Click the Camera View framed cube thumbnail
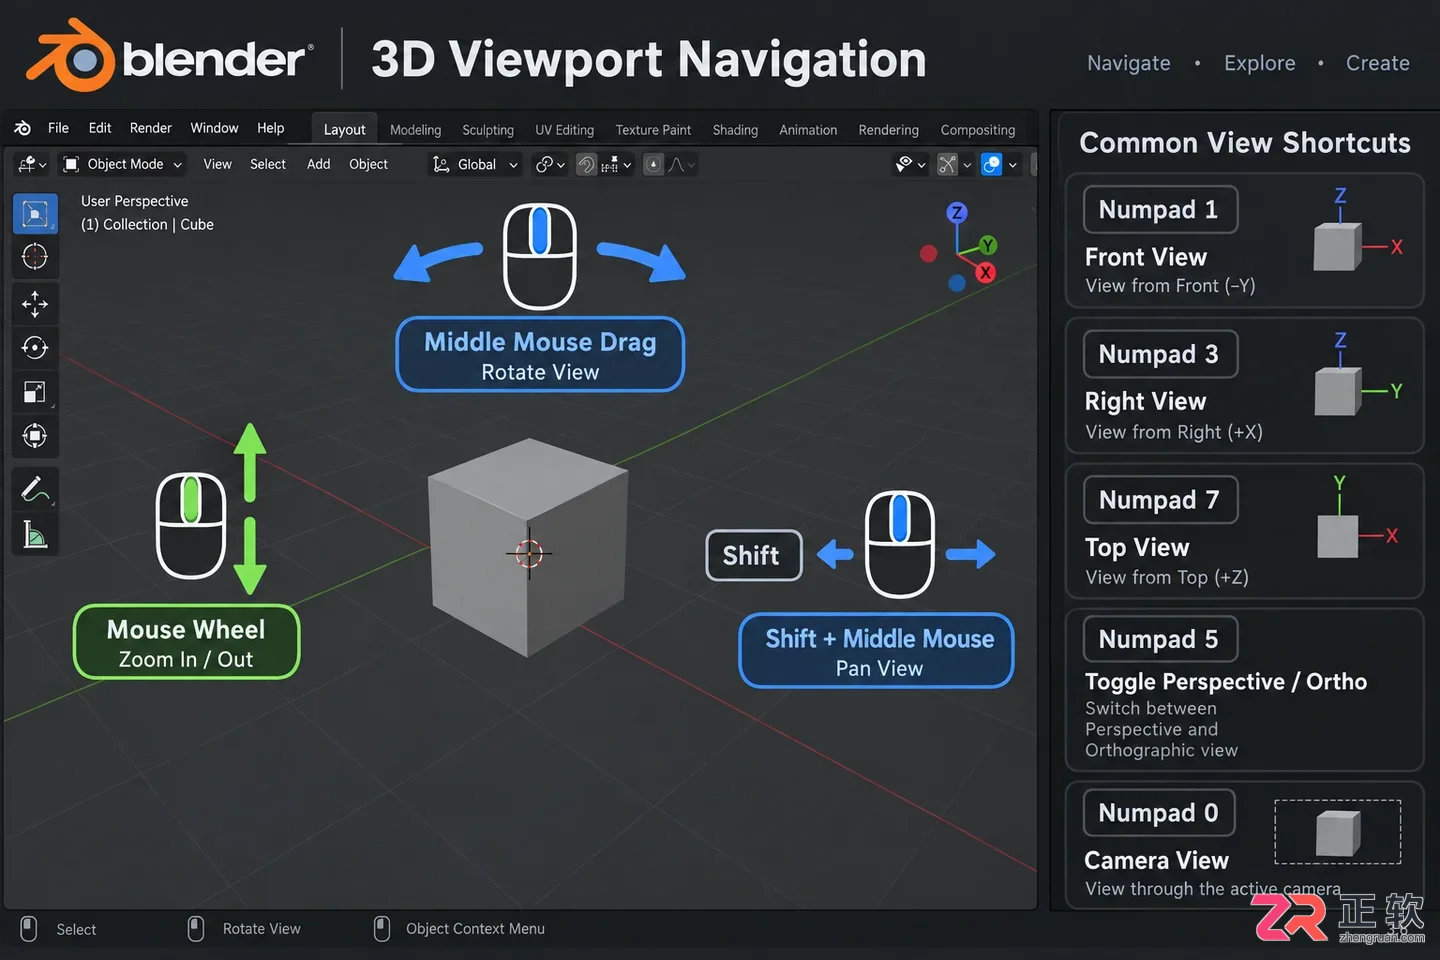 (1338, 832)
